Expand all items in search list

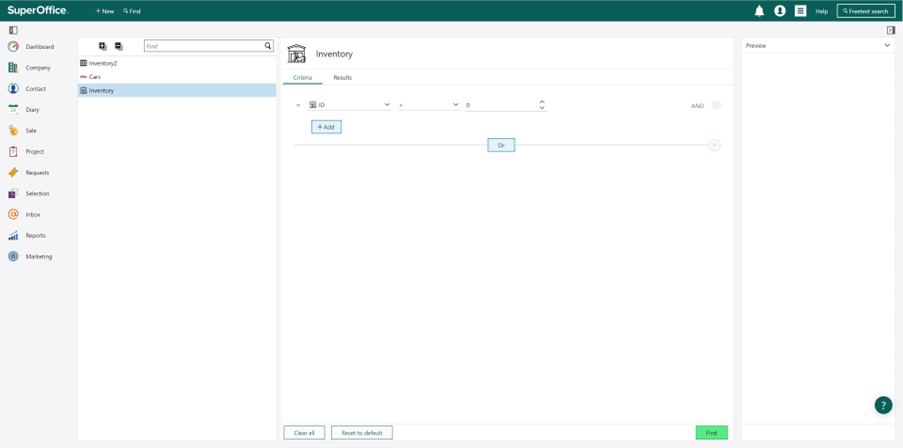pos(103,46)
